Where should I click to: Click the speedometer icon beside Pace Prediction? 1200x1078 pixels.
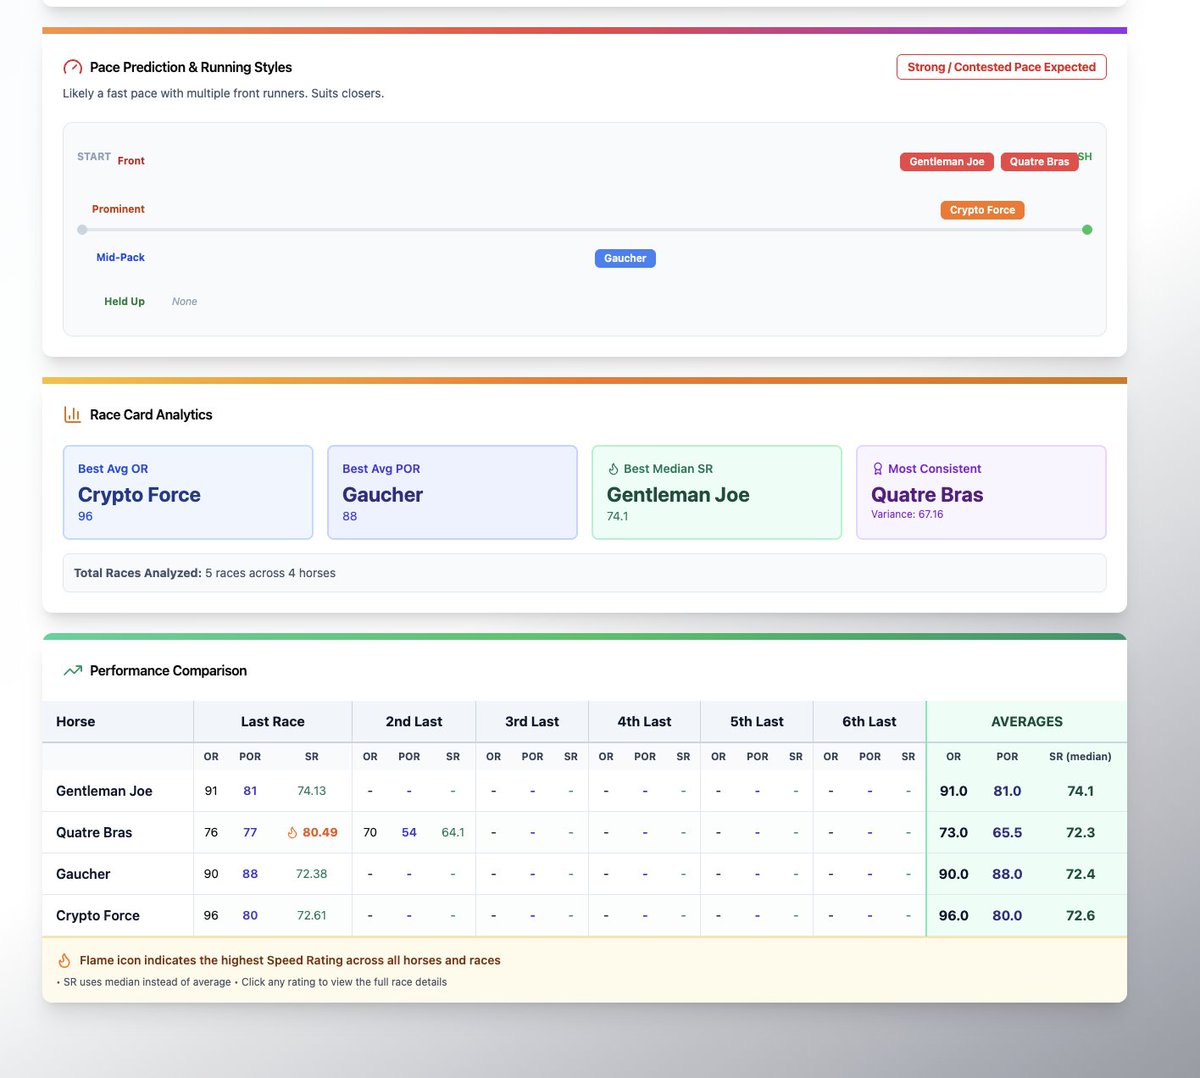(x=72, y=67)
